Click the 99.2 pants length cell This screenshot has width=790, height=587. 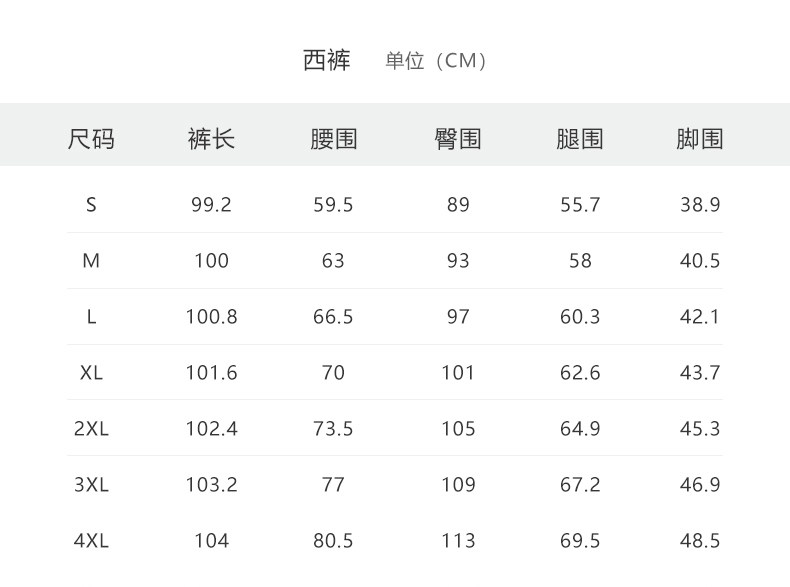pyautogui.click(x=211, y=205)
